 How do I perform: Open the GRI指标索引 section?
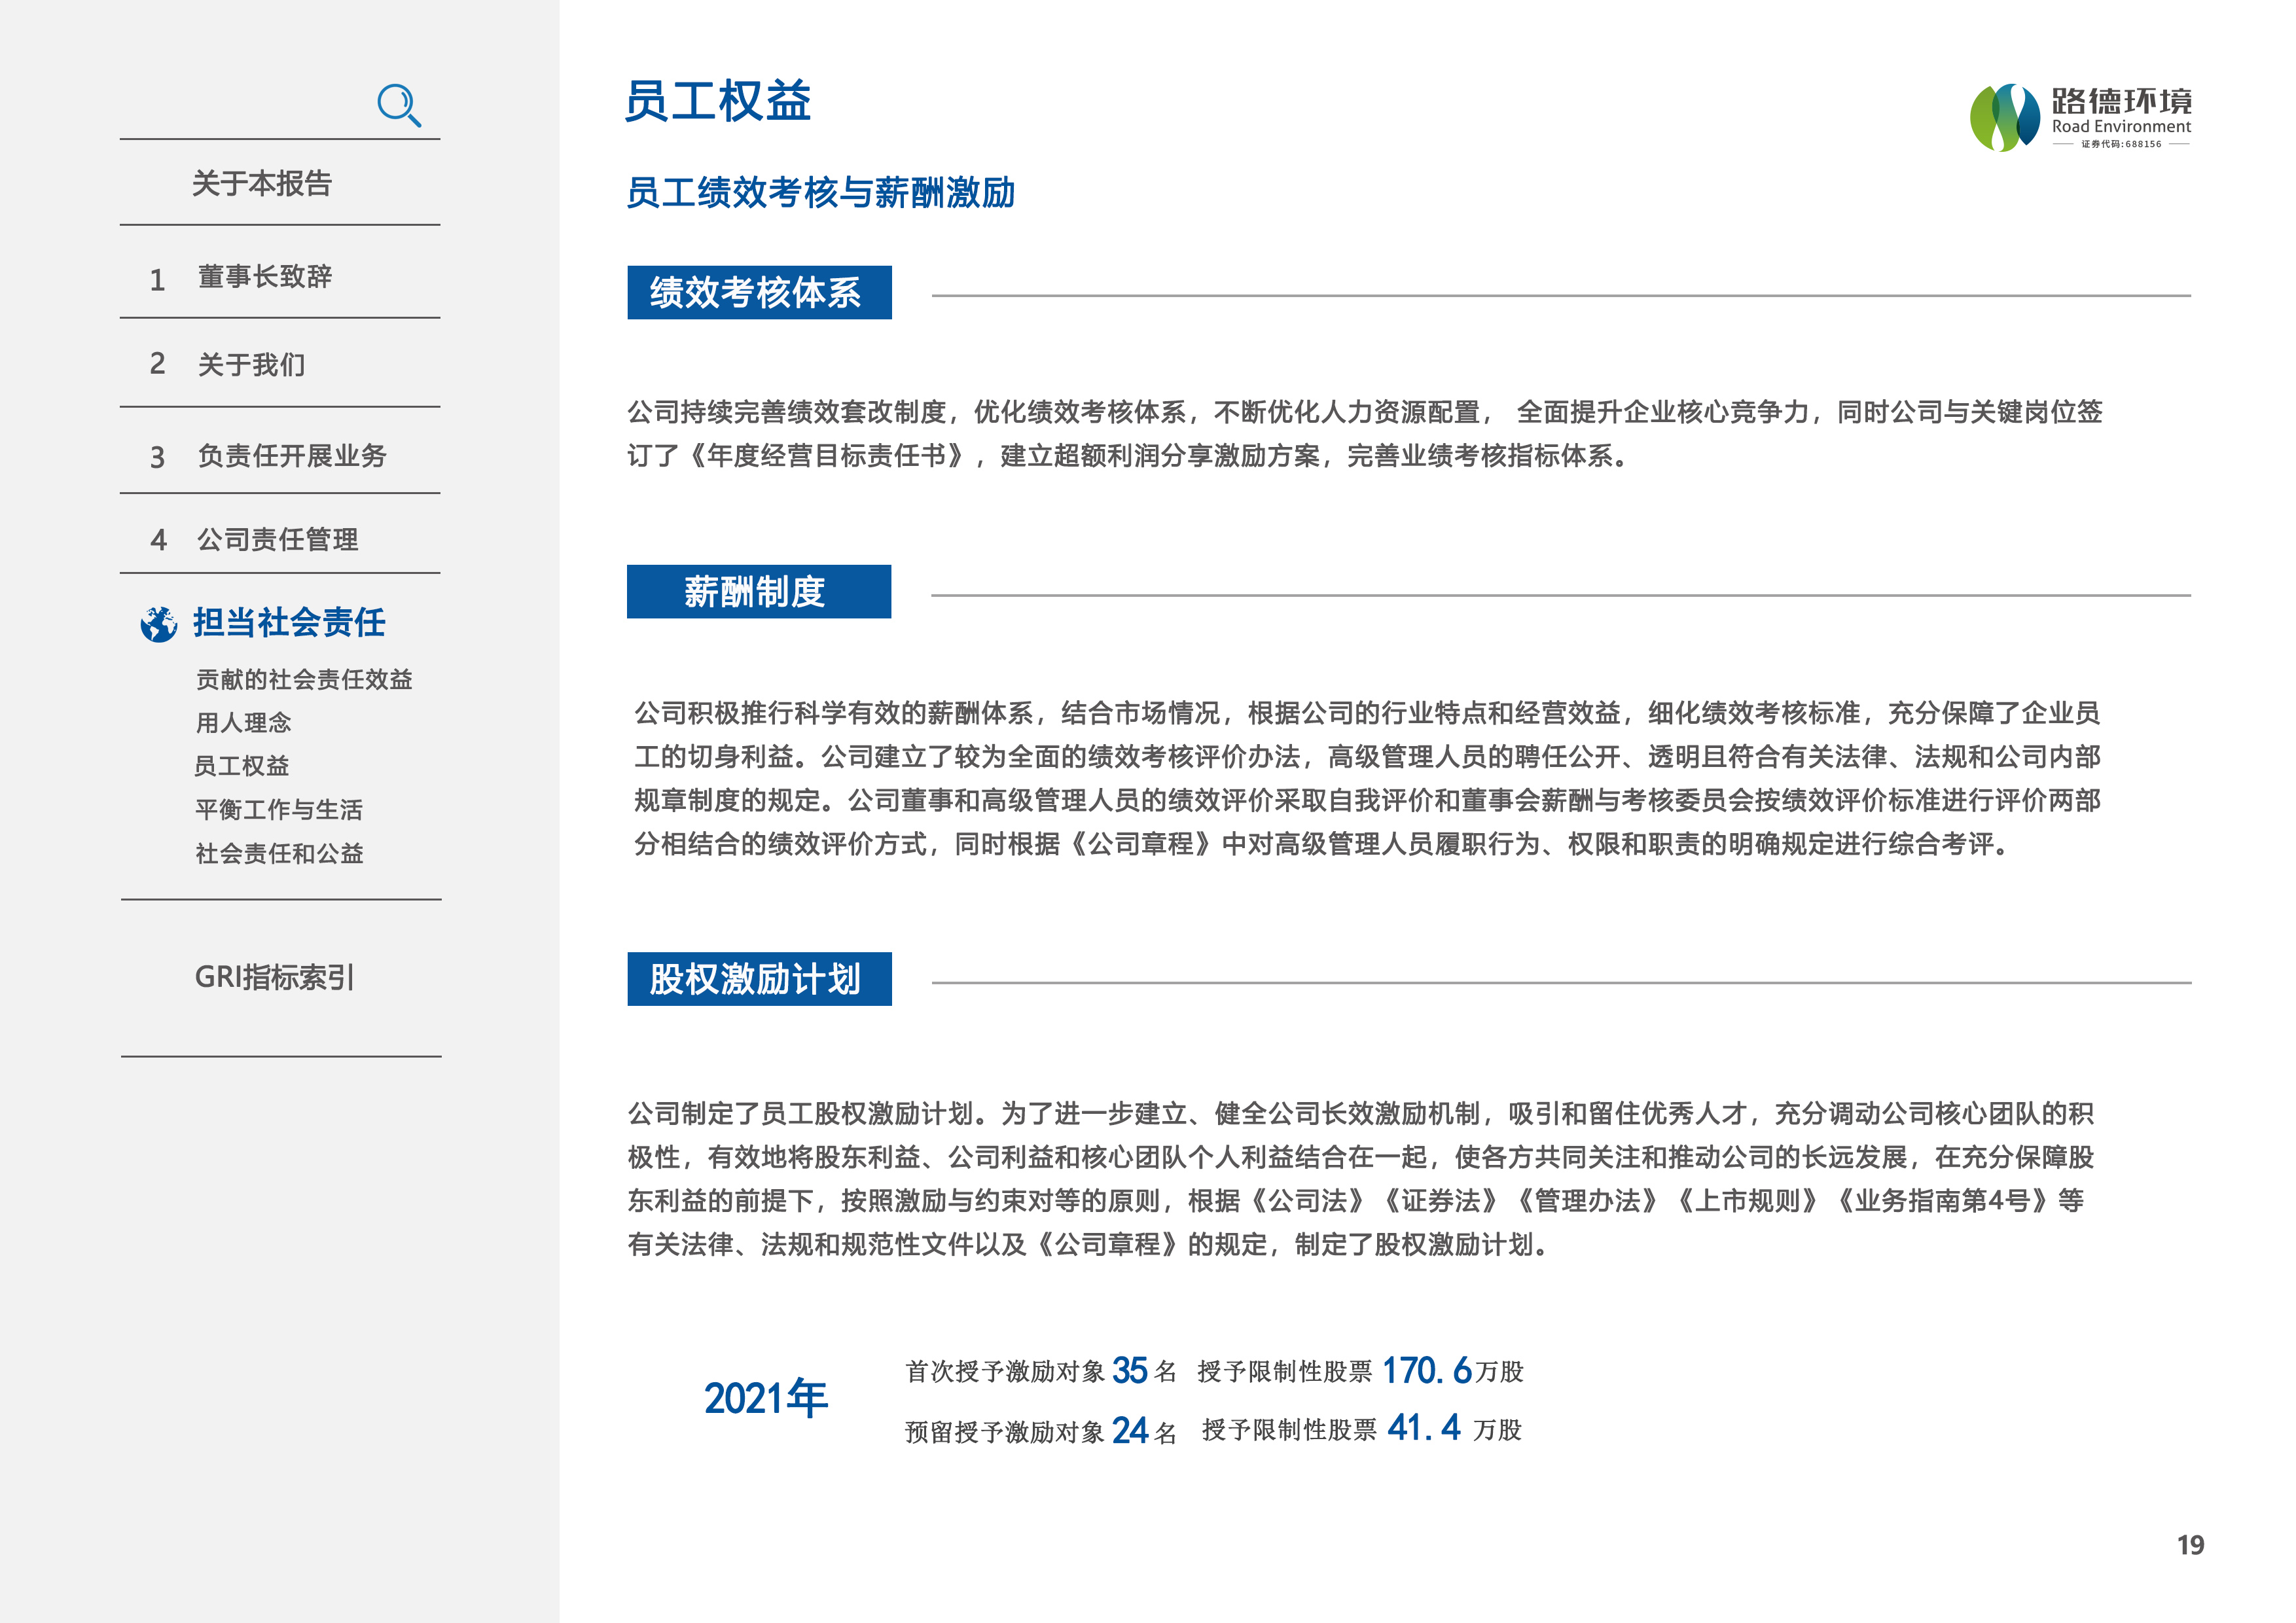[x=274, y=977]
